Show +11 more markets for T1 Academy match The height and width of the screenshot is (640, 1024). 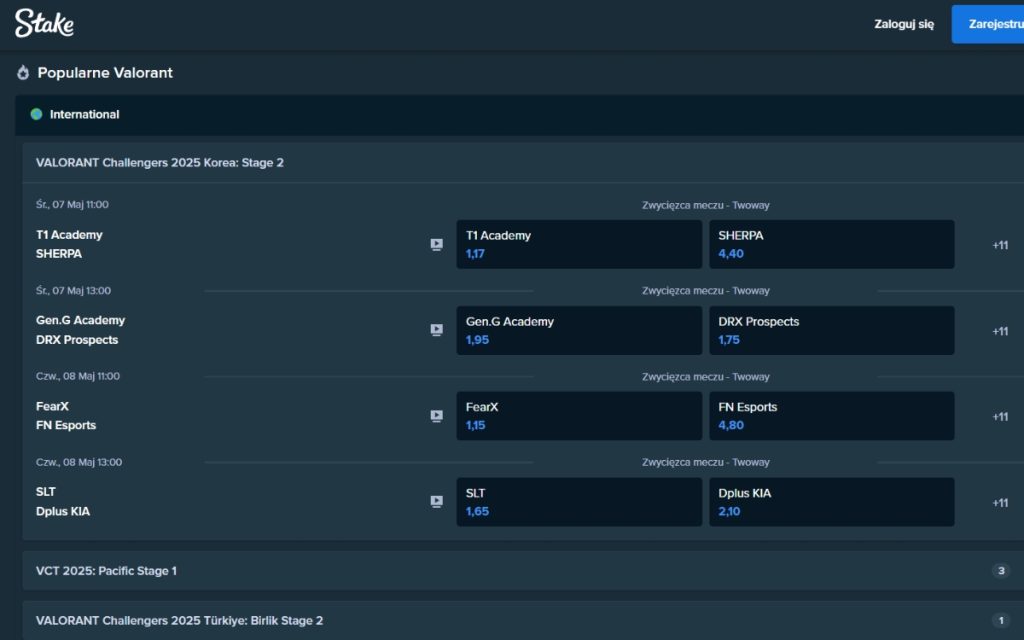click(x=999, y=245)
